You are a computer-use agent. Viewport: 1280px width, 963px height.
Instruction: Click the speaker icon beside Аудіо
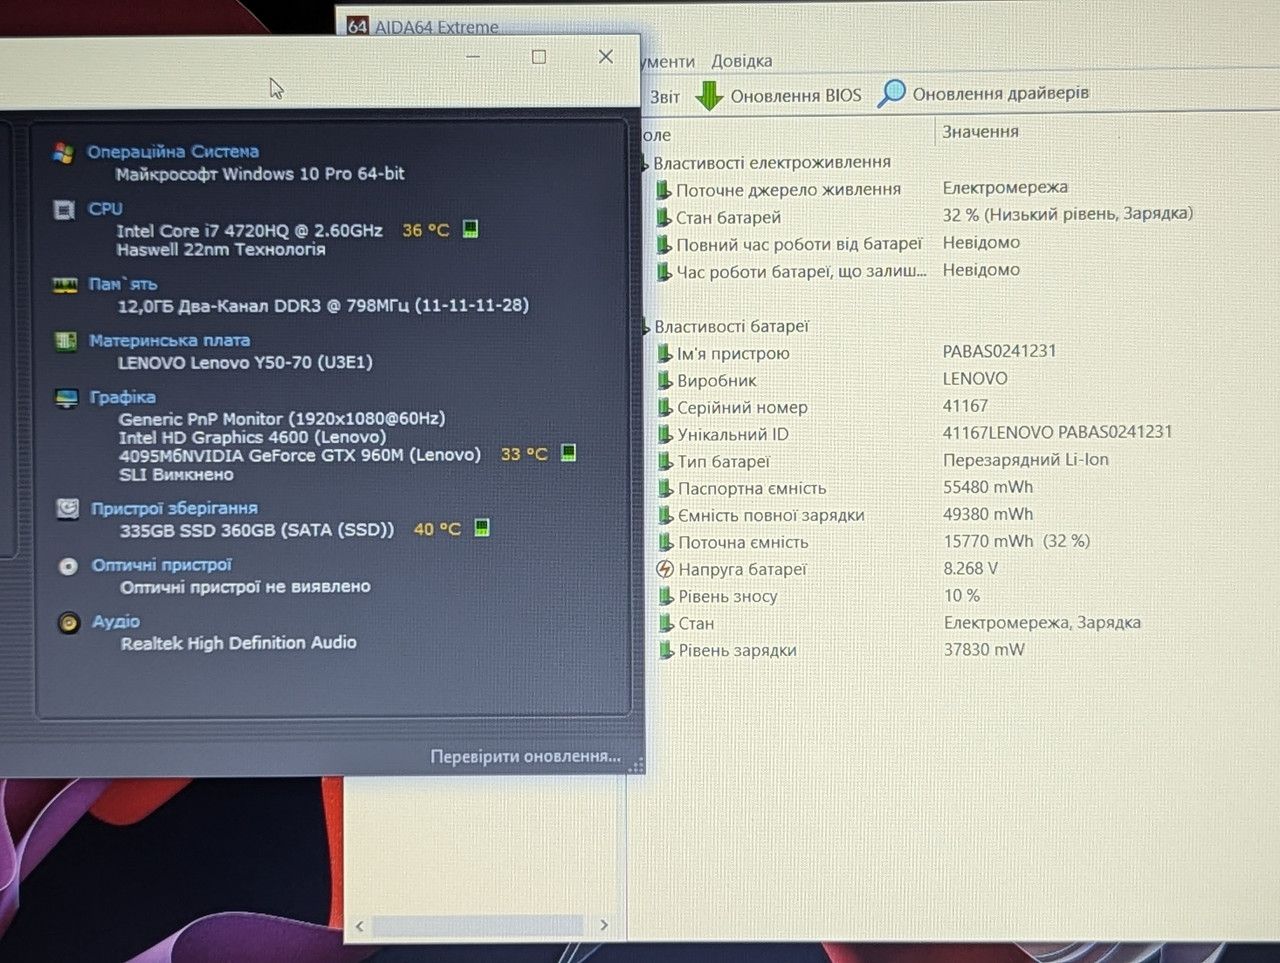[68, 623]
